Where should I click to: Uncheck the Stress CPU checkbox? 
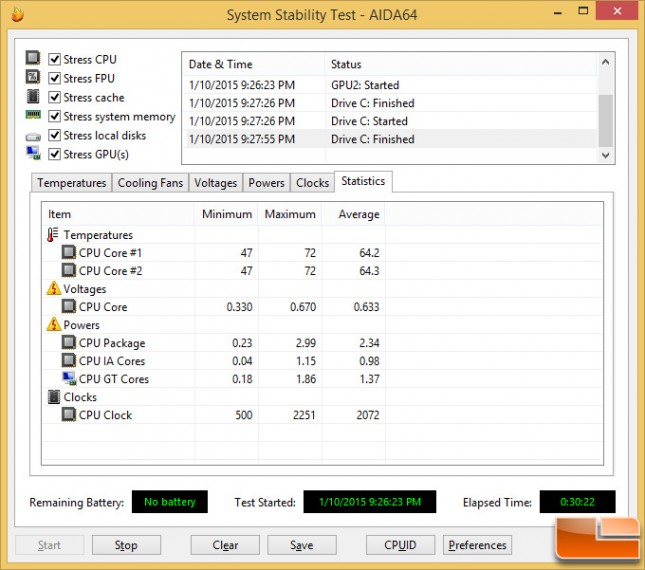click(x=55, y=59)
